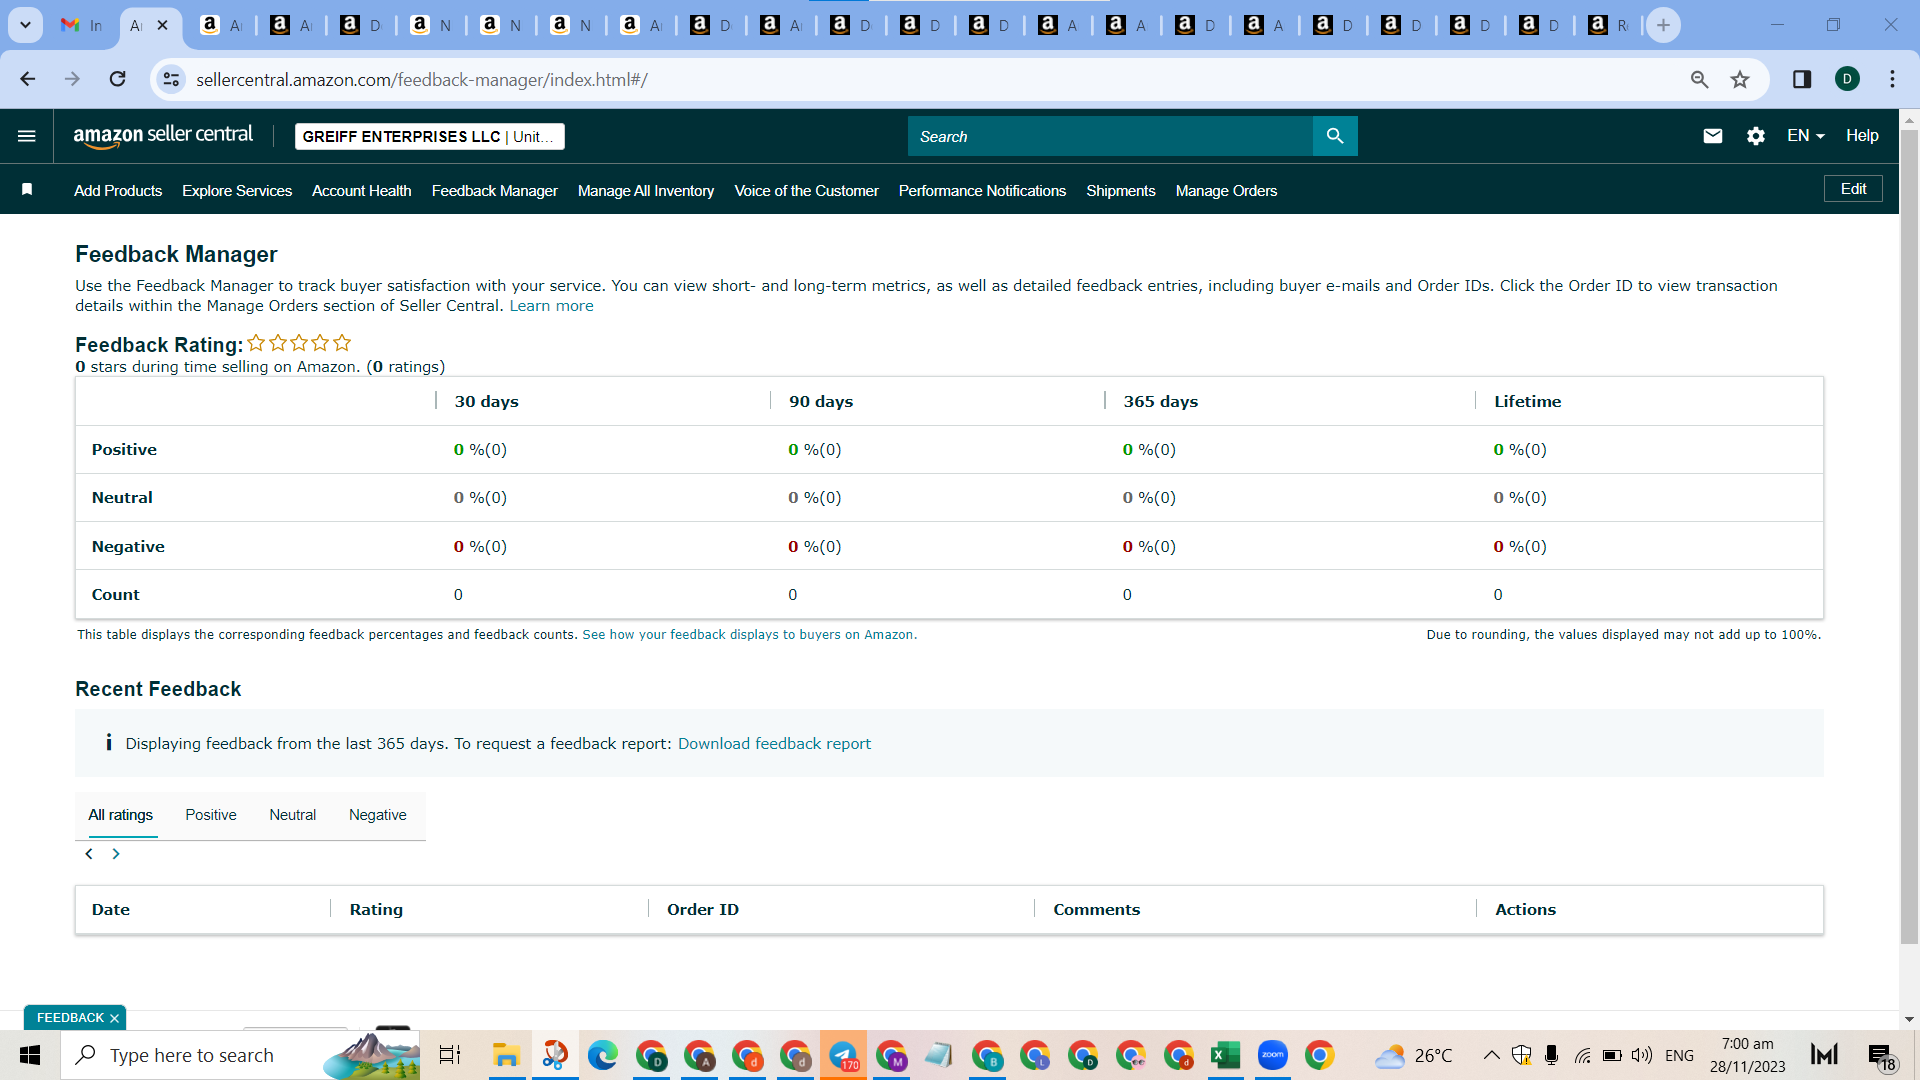1920x1080 pixels.
Task: Open File Explorer from taskbar
Action: [x=506, y=1055]
